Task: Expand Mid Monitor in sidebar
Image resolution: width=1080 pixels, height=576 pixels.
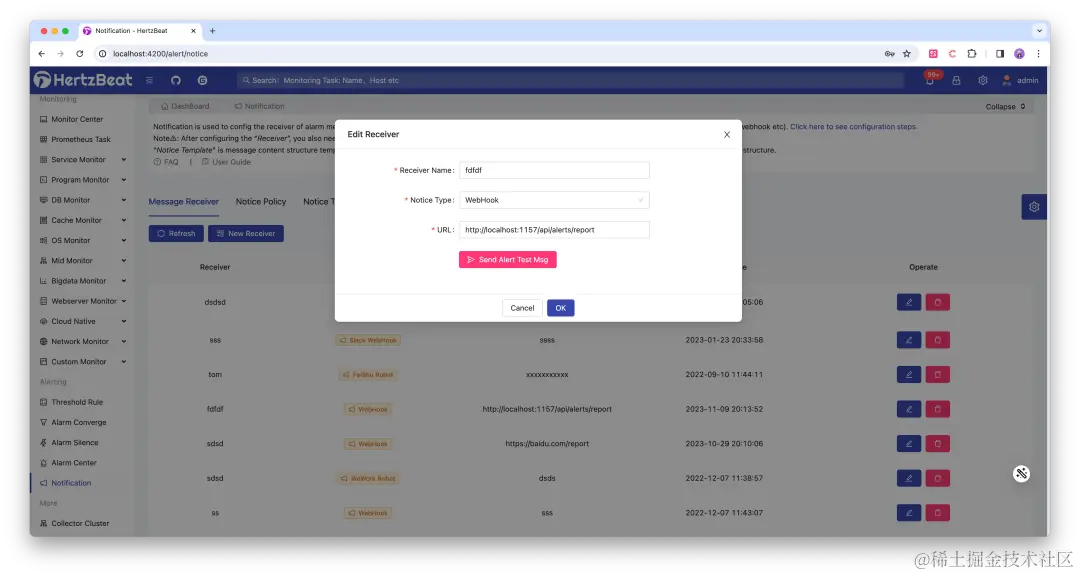Action: (x=83, y=260)
